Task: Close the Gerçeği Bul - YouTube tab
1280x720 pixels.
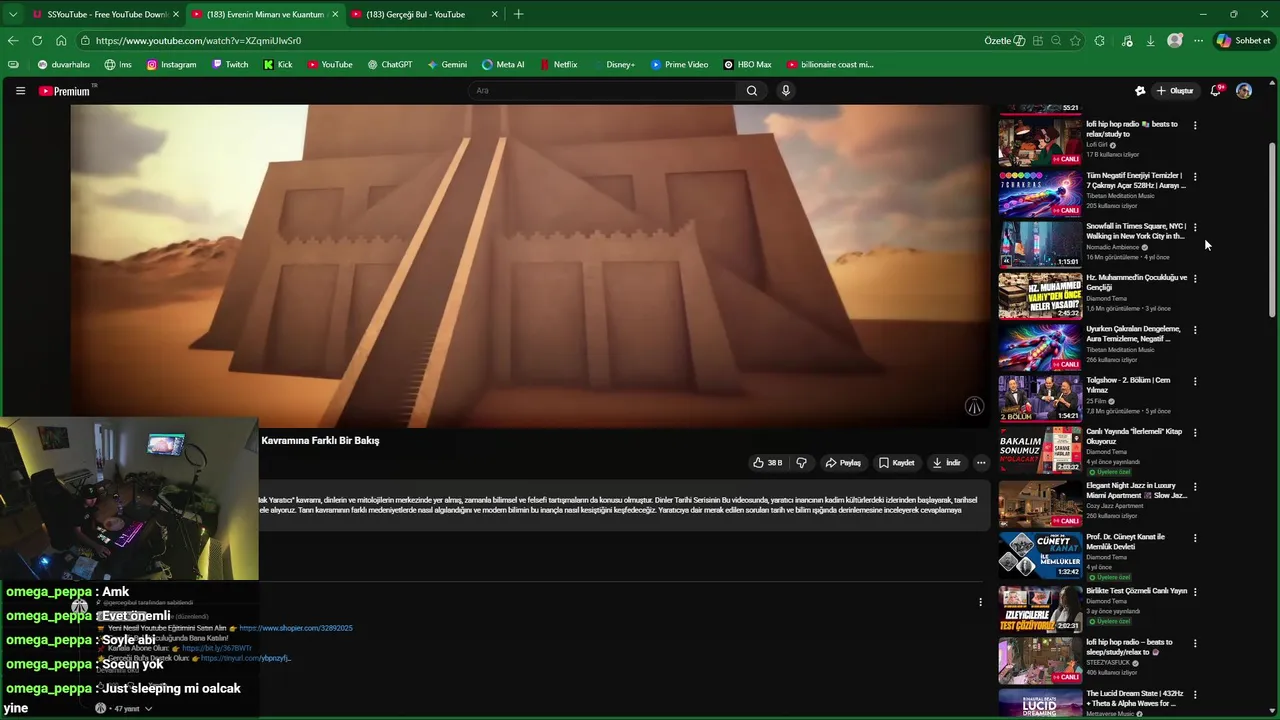Action: [x=494, y=14]
